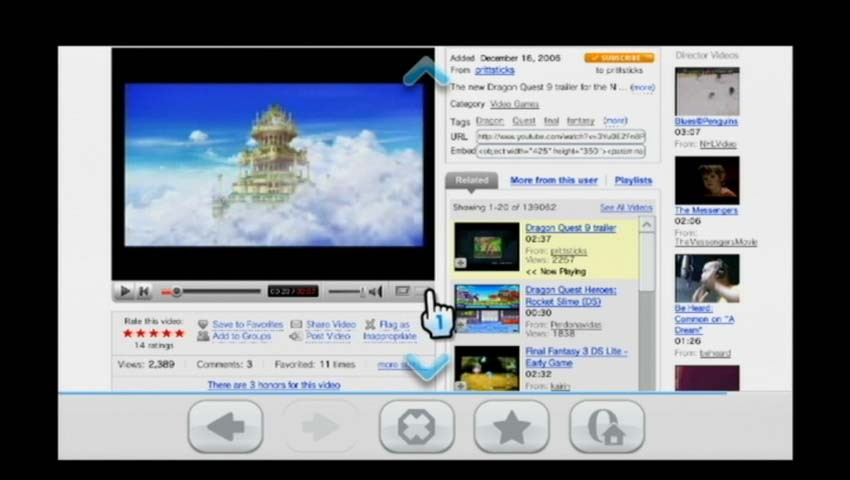Open the See All Videos link
Viewport: 850px width, 480px height.
626,208
